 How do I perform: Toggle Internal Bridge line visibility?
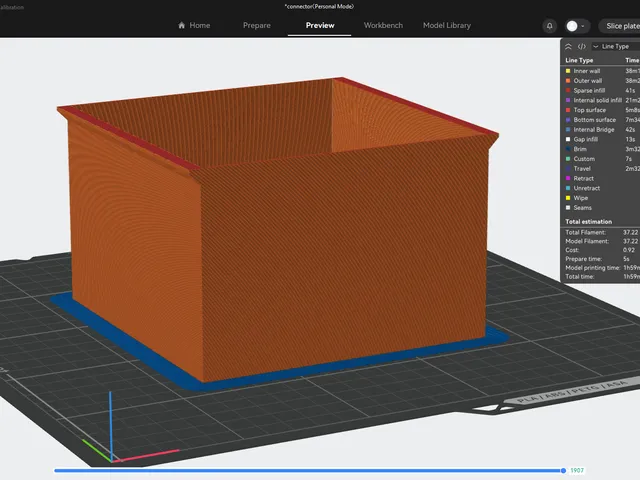tap(602, 130)
